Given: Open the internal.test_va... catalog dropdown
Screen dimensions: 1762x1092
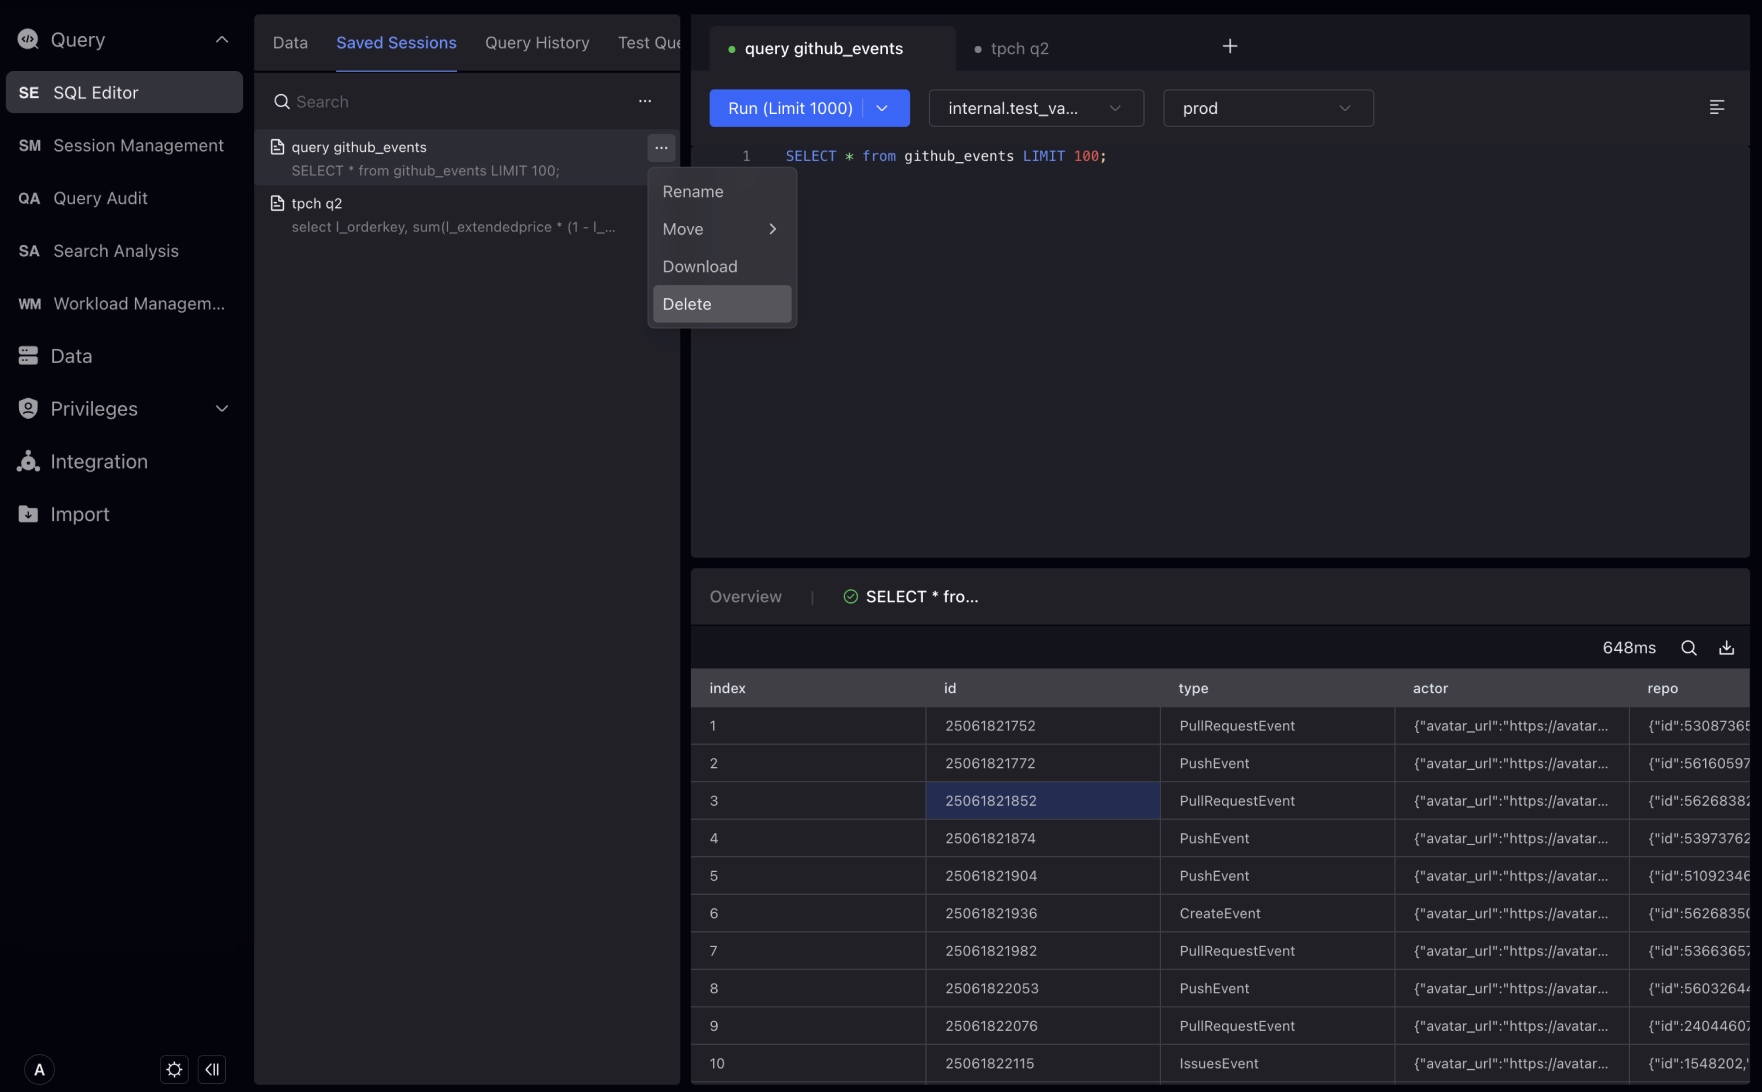Looking at the screenshot, I should pyautogui.click(x=1035, y=108).
